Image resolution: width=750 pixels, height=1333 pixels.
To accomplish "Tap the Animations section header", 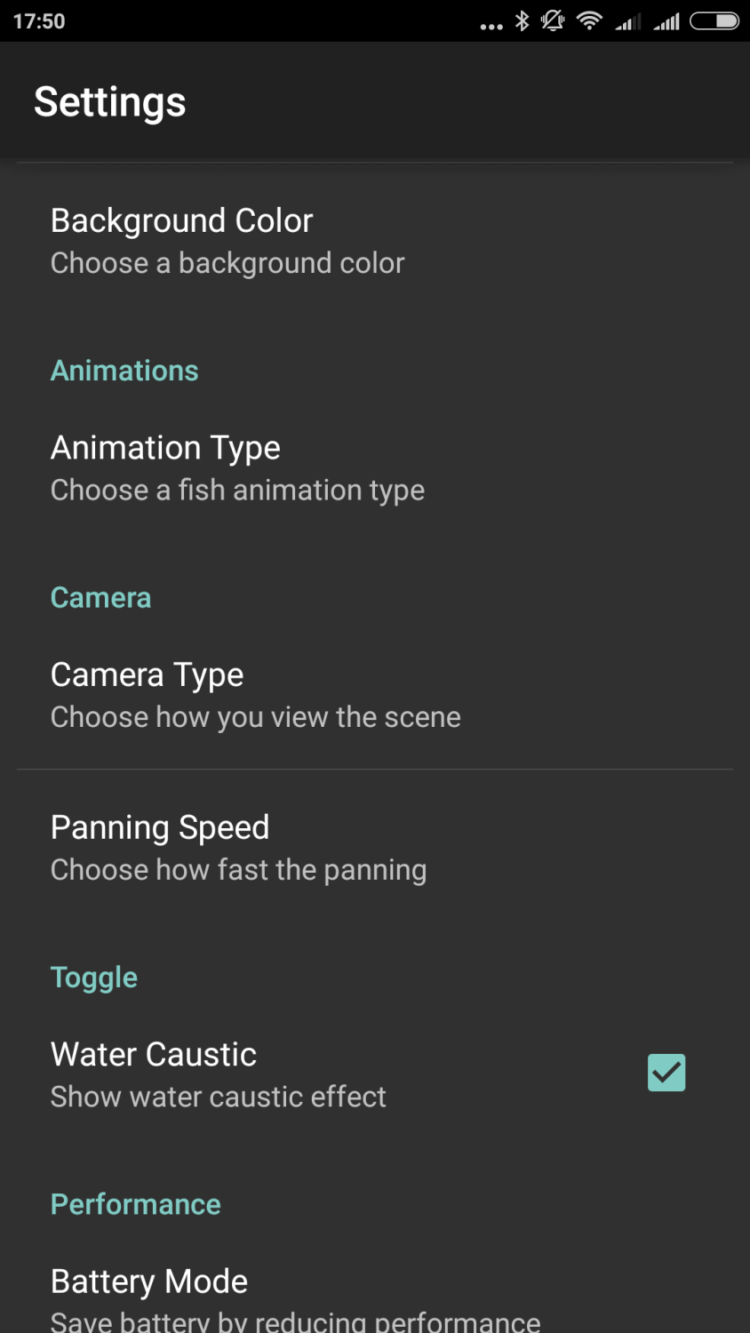I will click(125, 370).
